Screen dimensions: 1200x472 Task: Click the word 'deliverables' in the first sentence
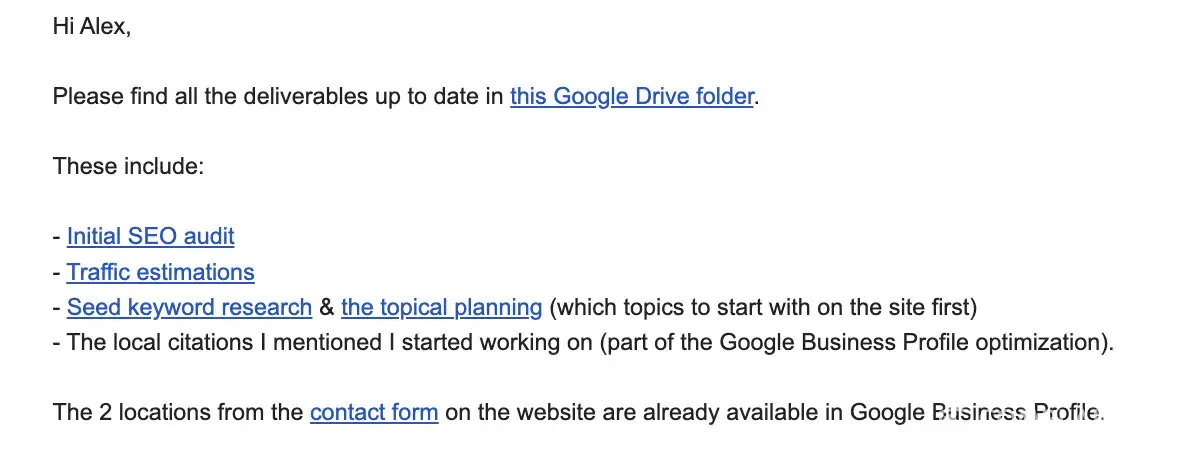click(x=301, y=97)
